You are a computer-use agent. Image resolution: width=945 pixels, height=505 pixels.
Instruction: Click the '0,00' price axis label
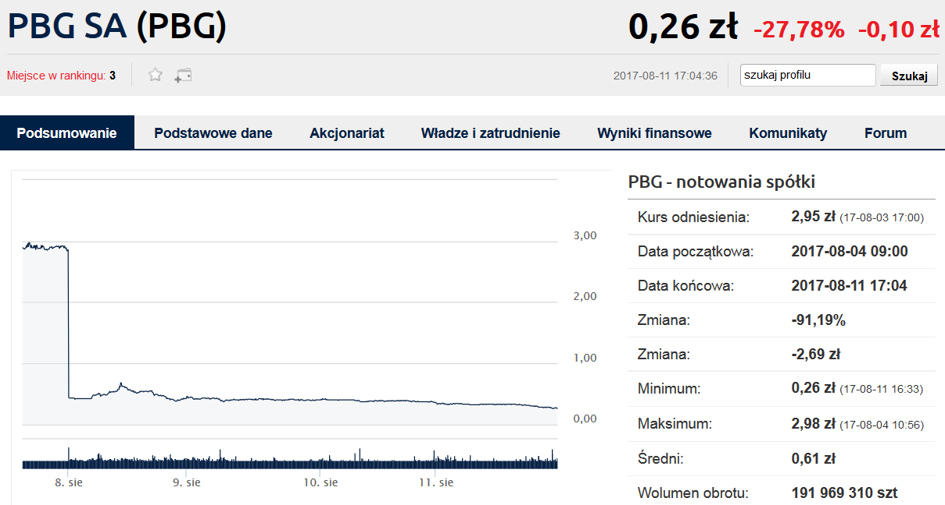pyautogui.click(x=585, y=419)
